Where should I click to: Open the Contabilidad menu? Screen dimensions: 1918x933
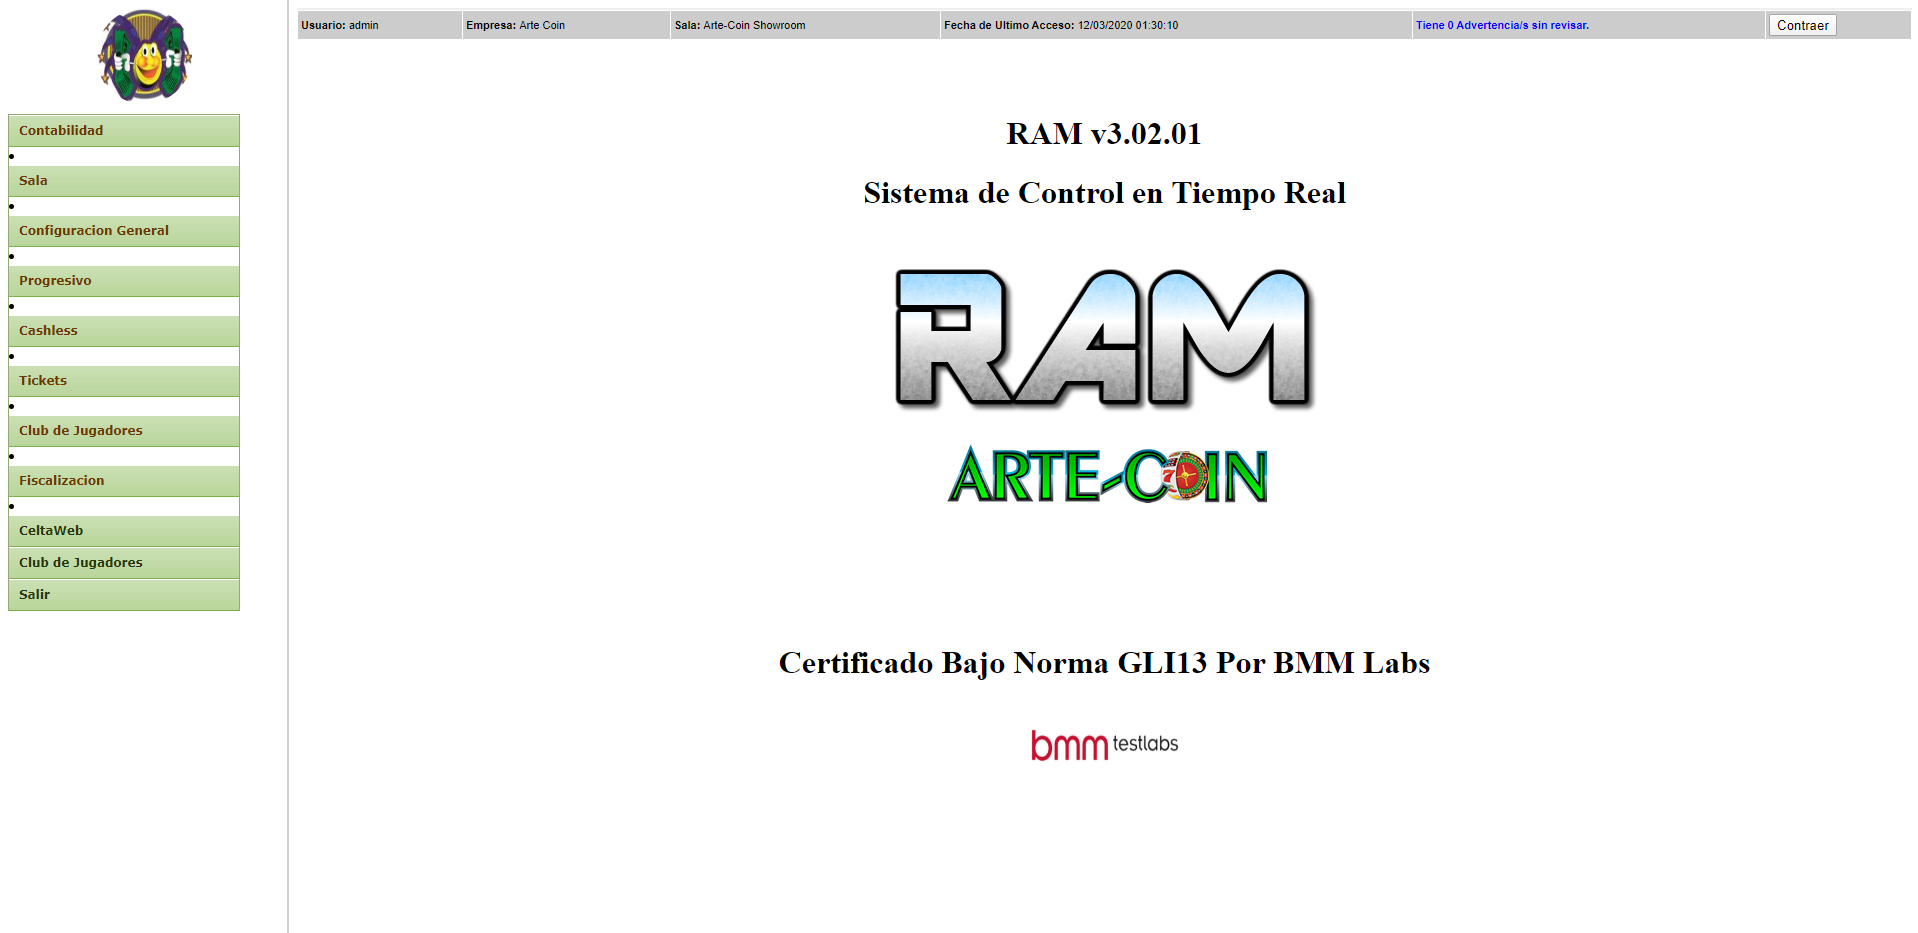pos(124,131)
